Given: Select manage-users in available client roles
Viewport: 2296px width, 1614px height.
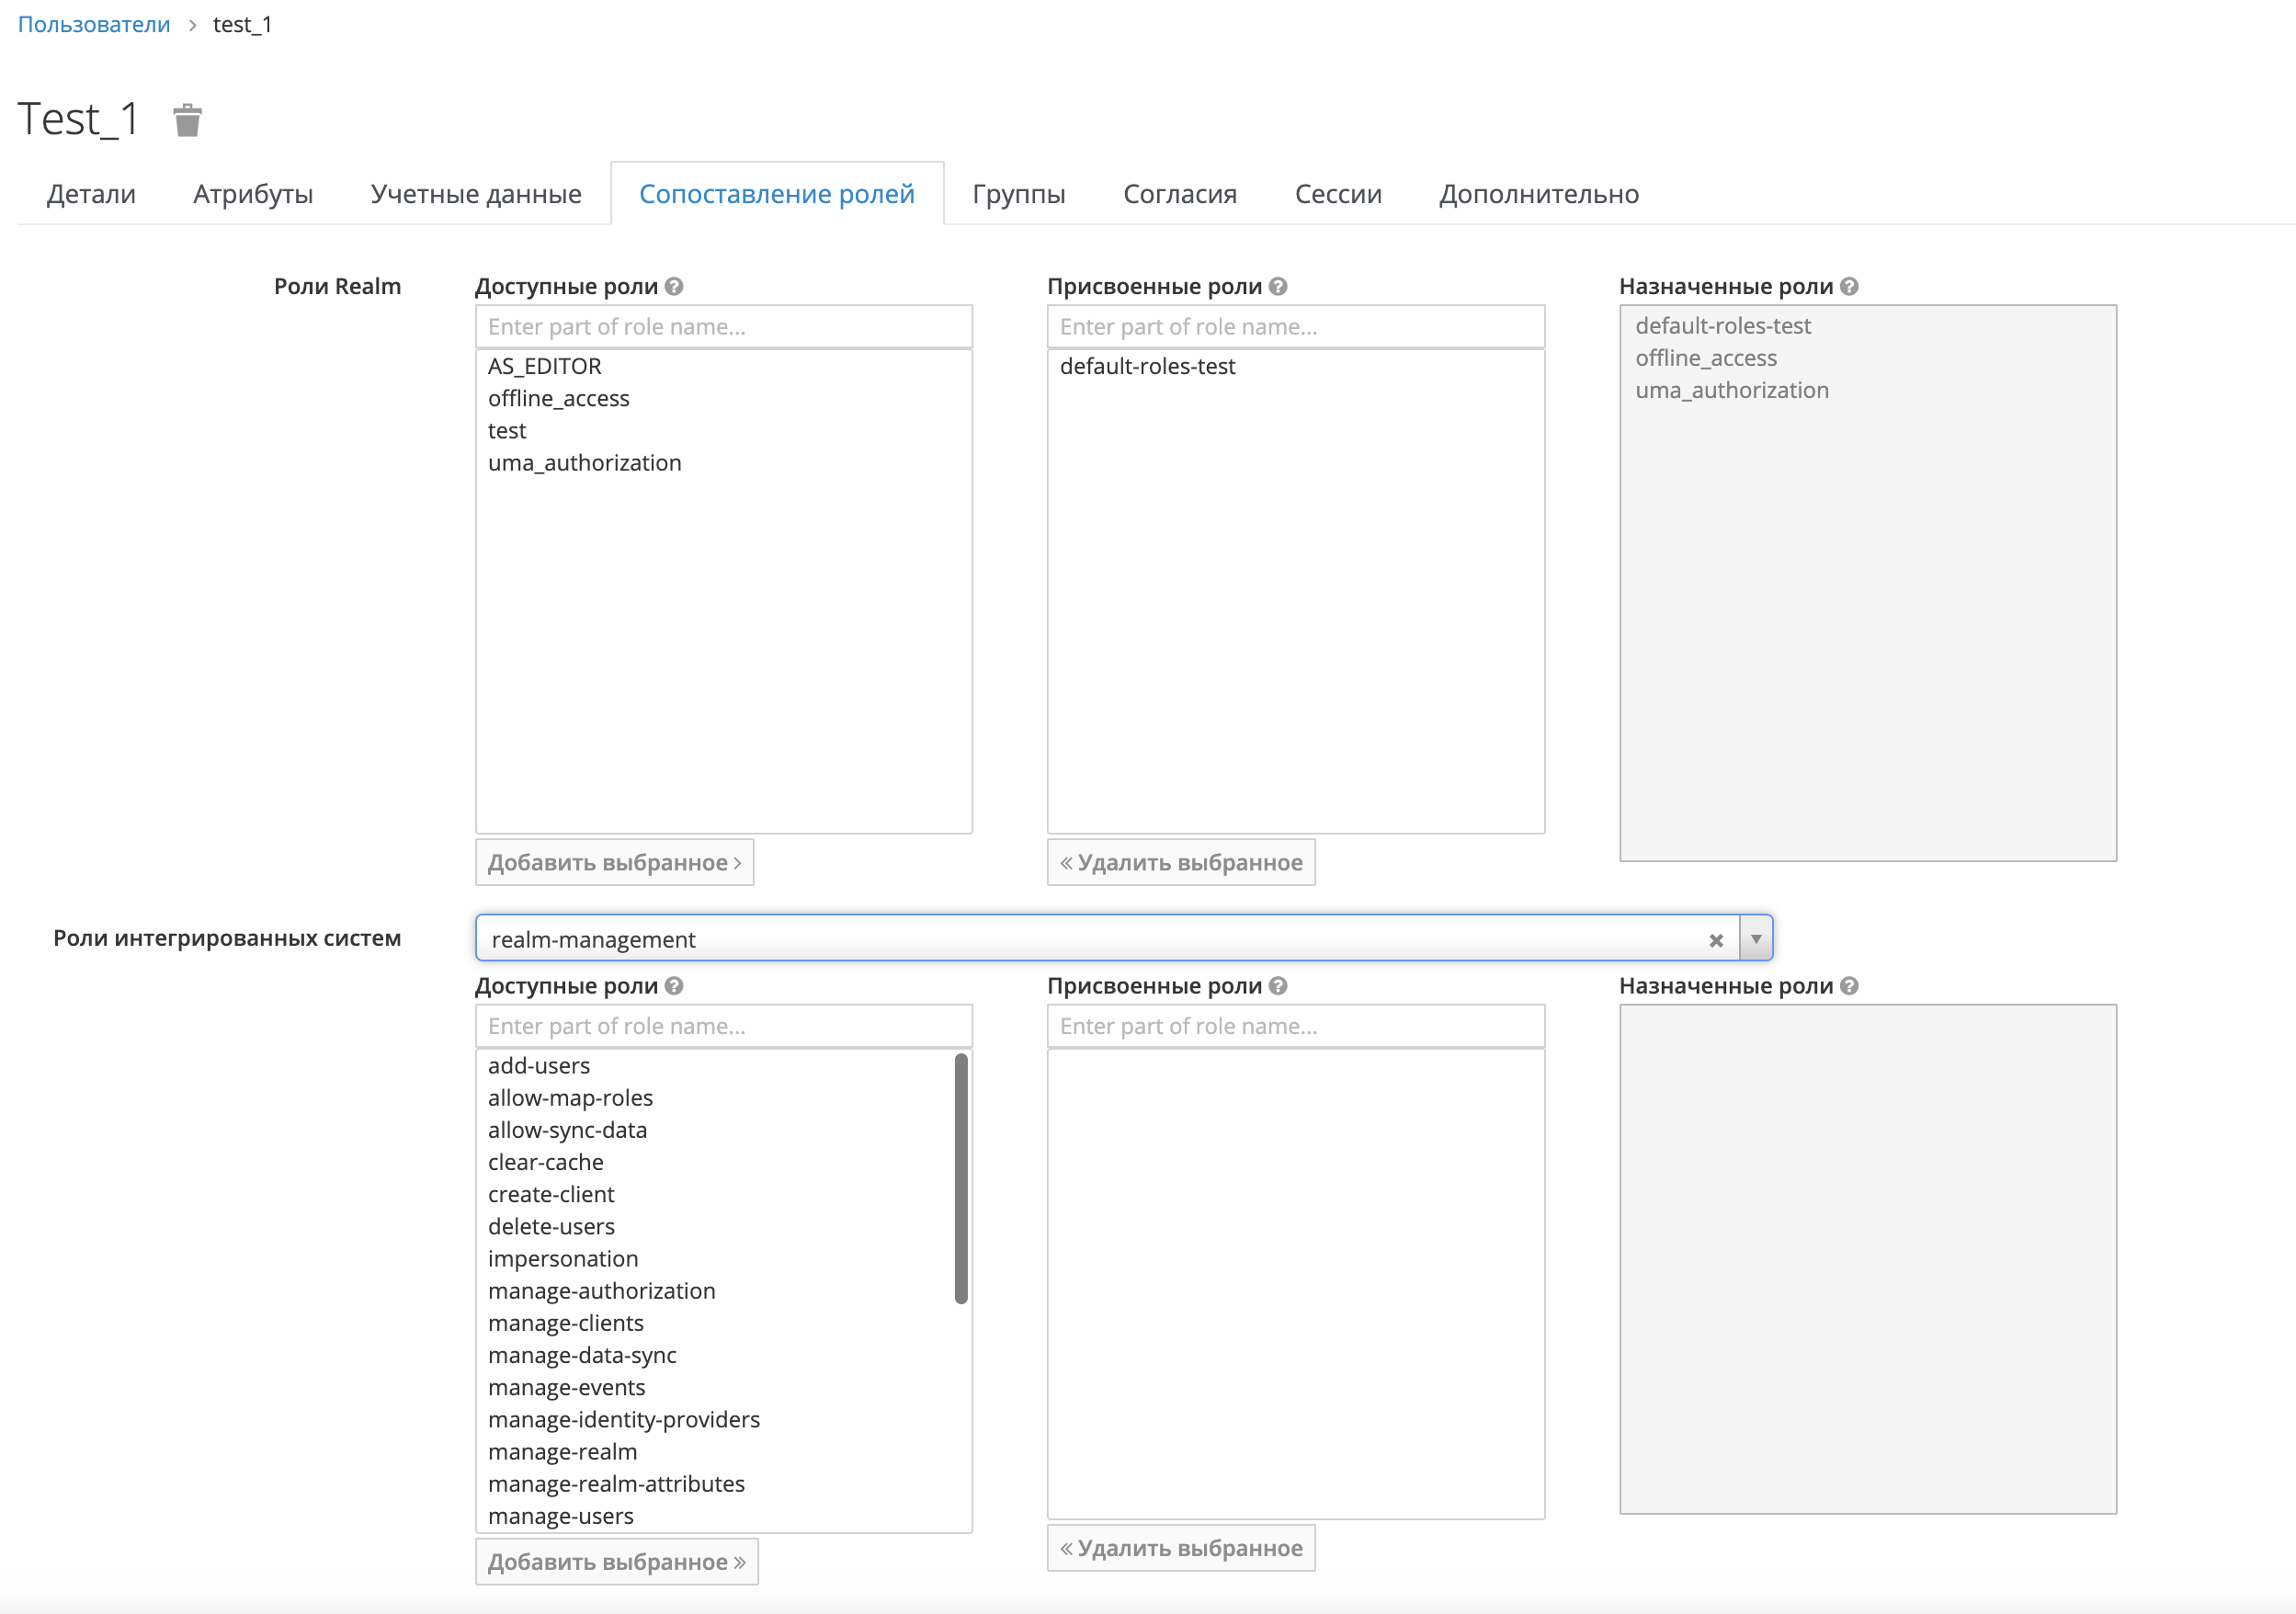Looking at the screenshot, I should tap(561, 1516).
